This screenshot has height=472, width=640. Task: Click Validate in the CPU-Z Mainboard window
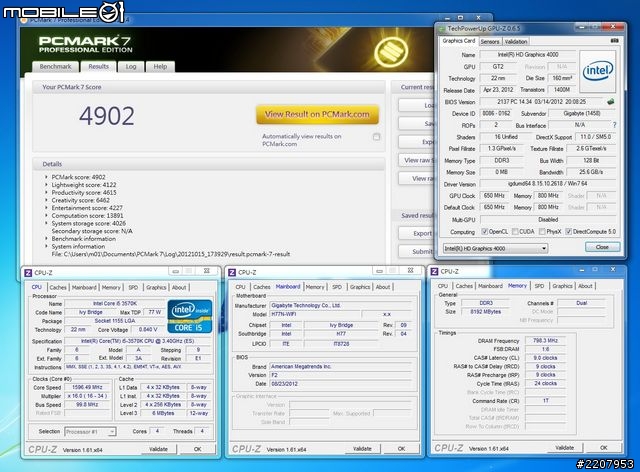coord(362,449)
